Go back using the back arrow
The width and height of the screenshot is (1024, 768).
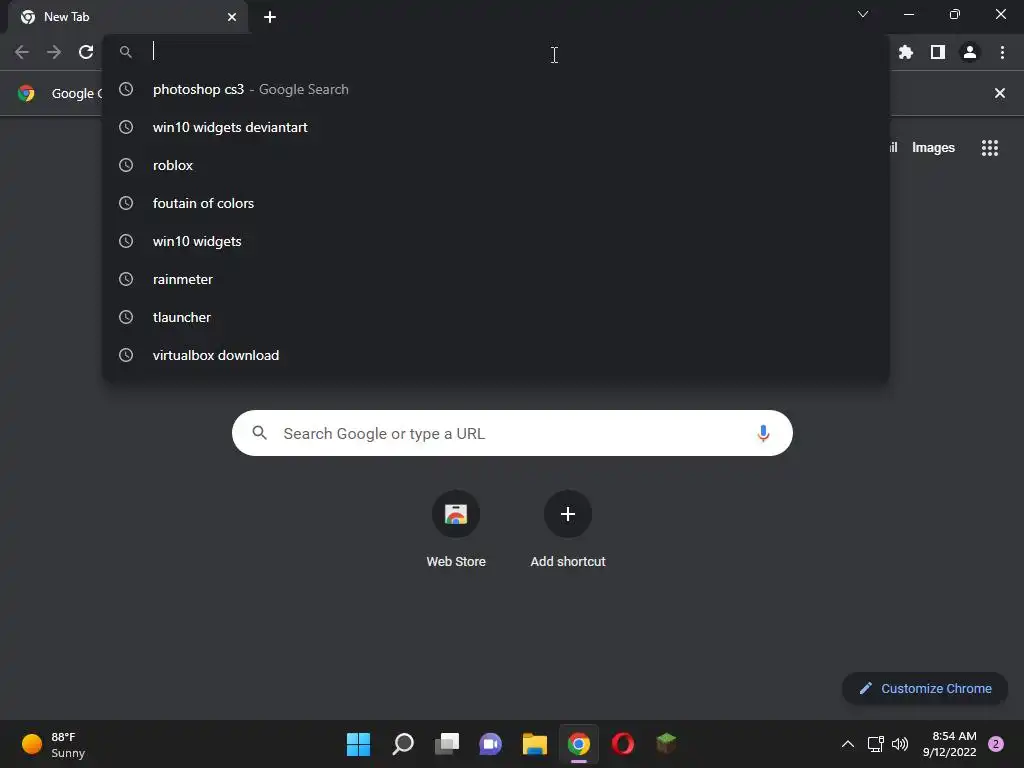tap(22, 52)
